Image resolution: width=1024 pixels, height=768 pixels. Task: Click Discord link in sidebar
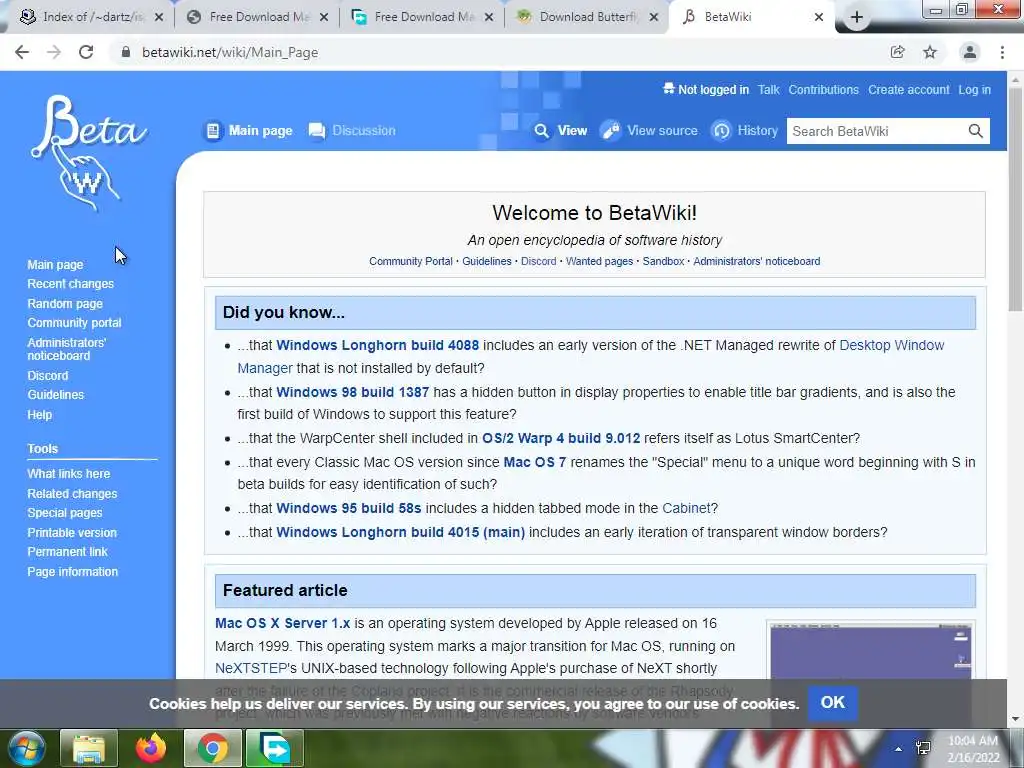point(48,376)
